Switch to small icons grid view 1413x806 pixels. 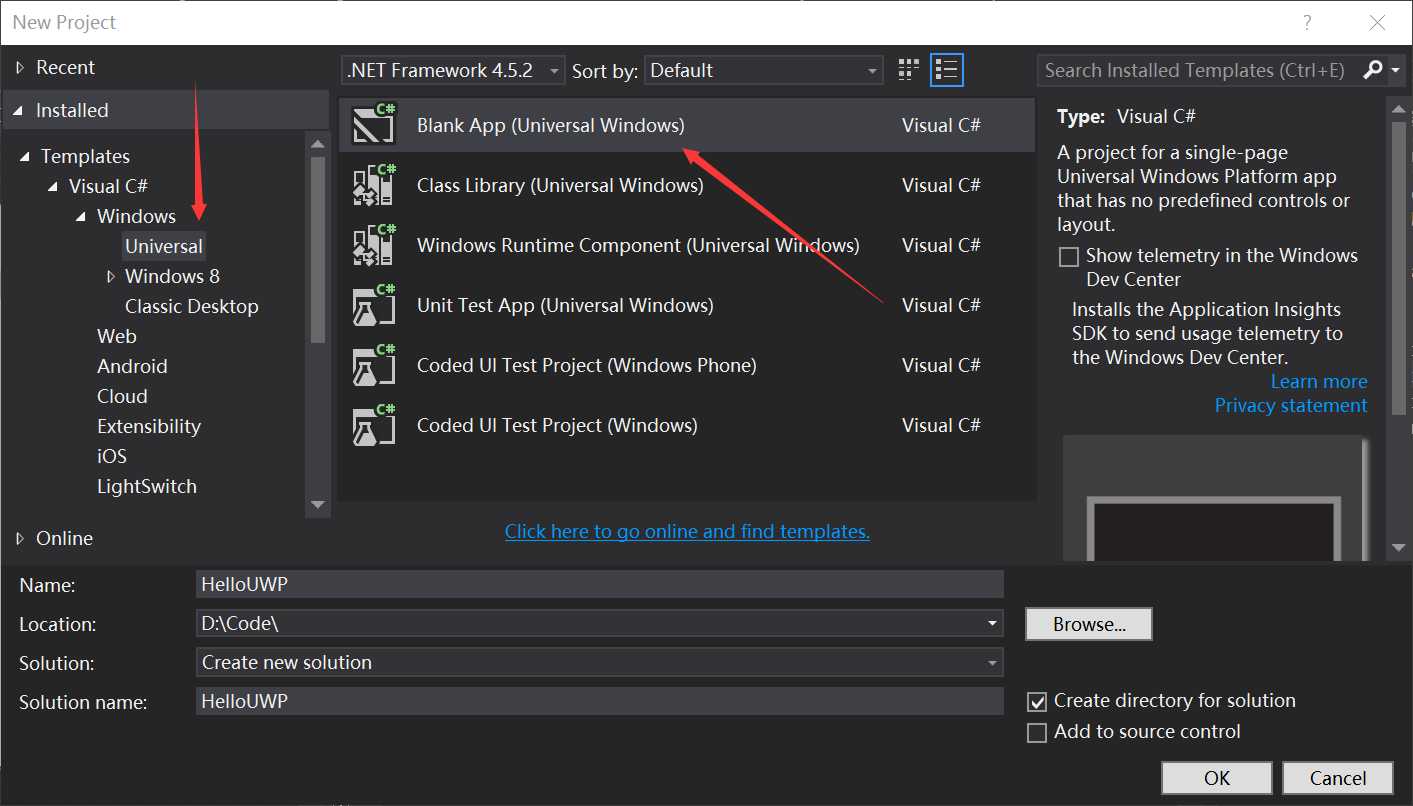[908, 69]
